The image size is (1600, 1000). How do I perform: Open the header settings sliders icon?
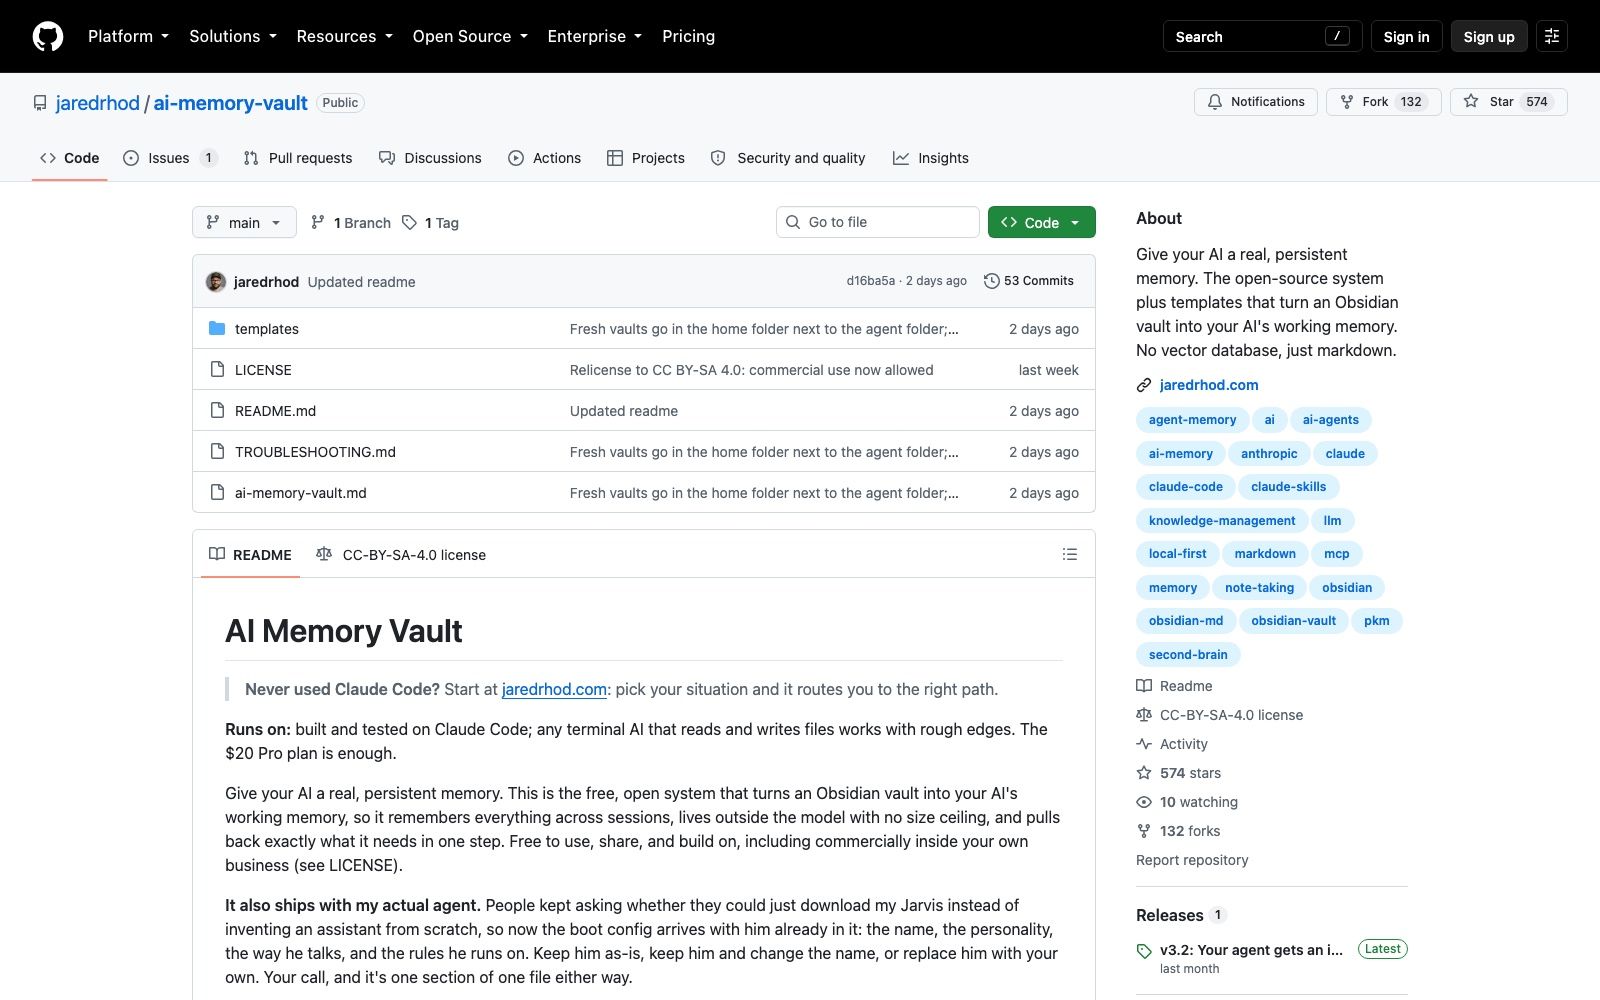(x=1551, y=36)
